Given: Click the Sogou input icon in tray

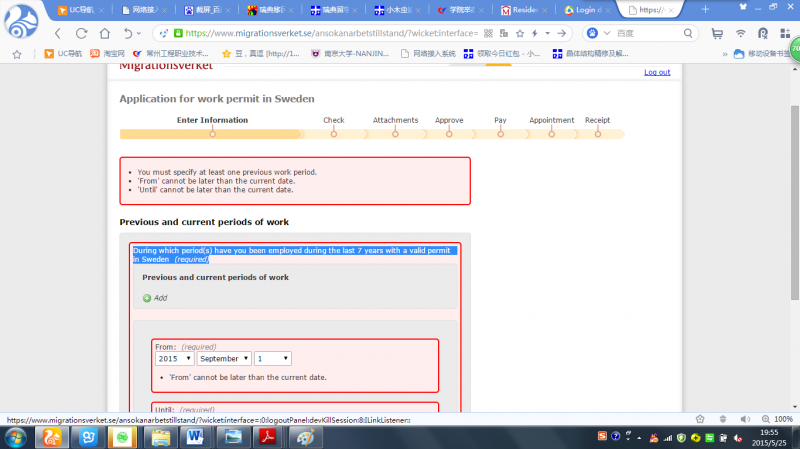Looking at the screenshot, I should pos(602,436).
